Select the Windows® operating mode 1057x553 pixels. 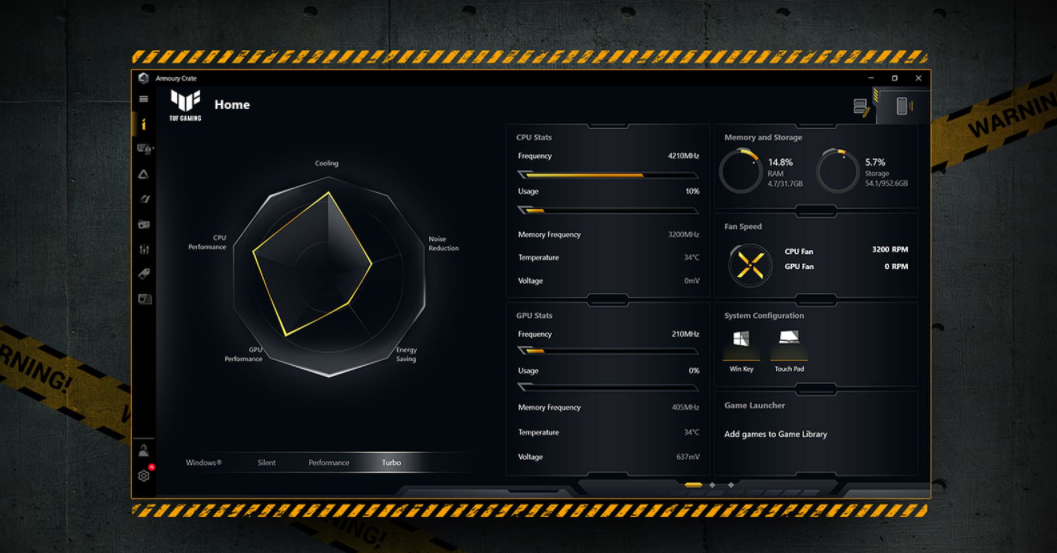tap(204, 463)
